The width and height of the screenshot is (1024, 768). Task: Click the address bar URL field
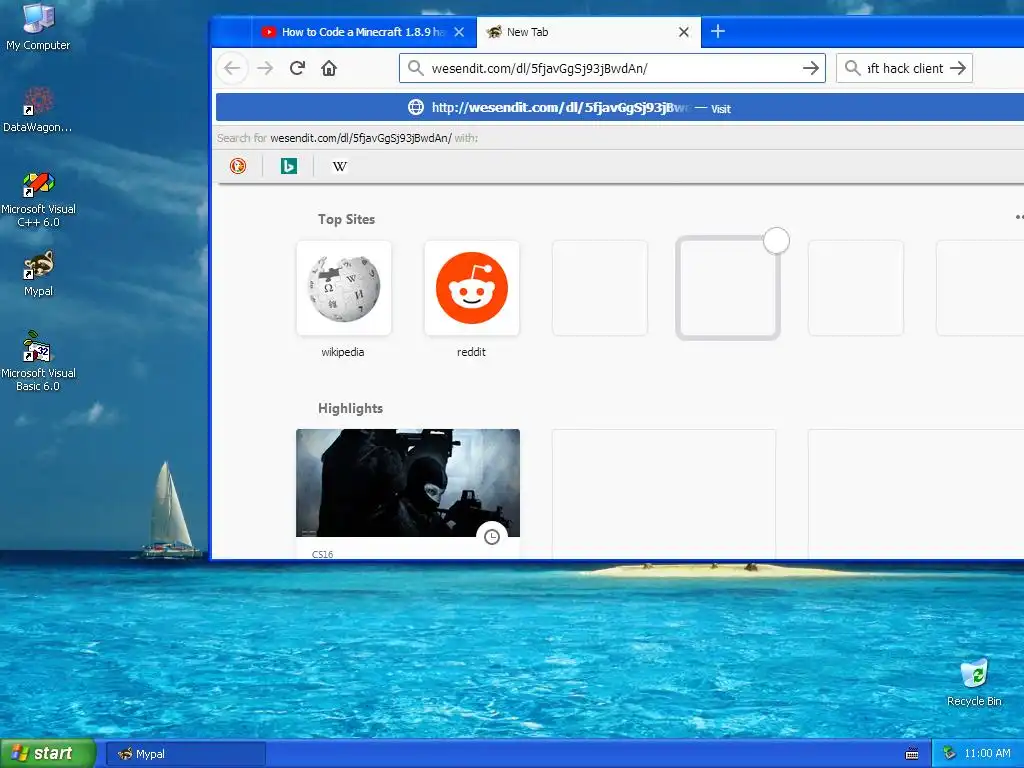click(614, 69)
